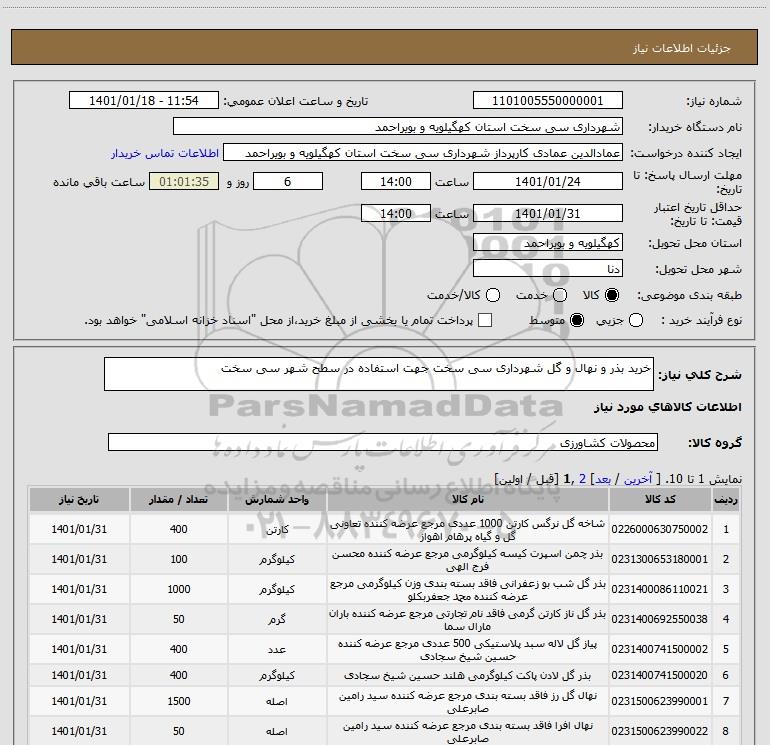
Task: Click the unit عدد in row 5
Action: [x=277, y=649]
